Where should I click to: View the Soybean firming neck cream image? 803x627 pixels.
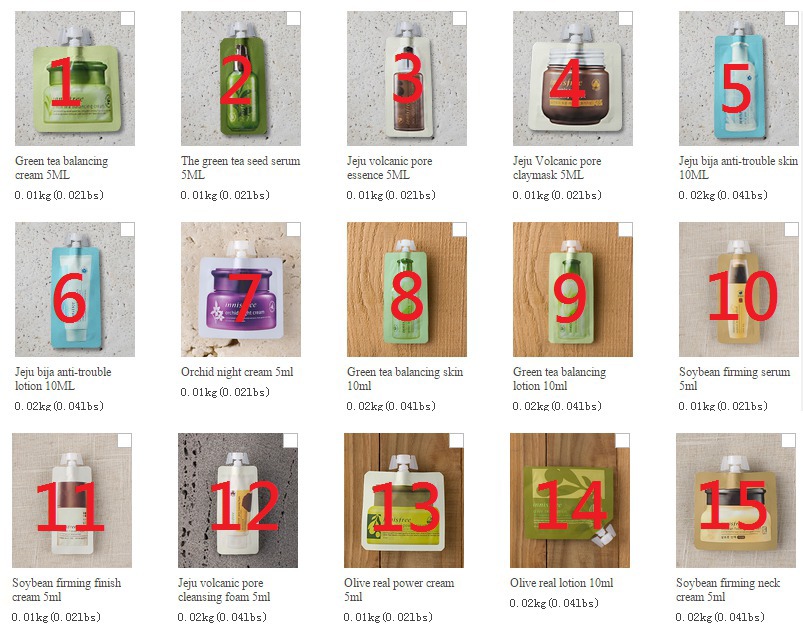(735, 500)
